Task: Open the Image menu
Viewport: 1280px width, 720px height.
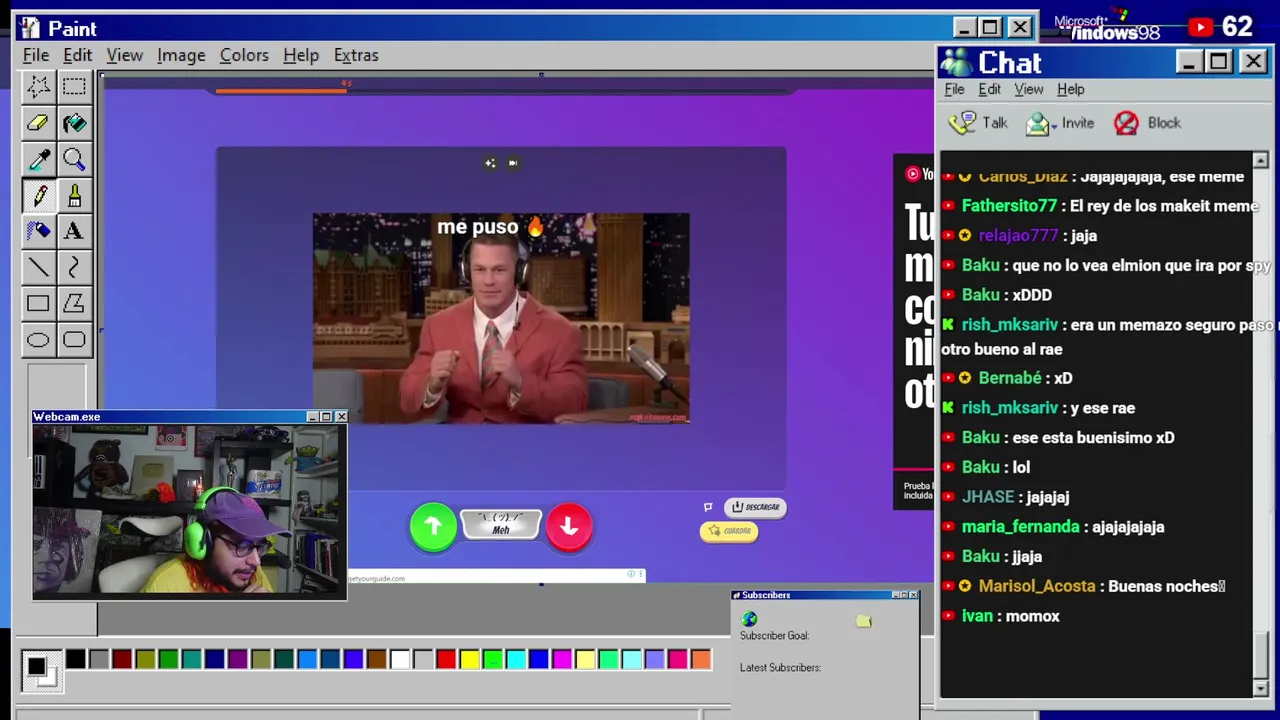Action: click(x=181, y=55)
